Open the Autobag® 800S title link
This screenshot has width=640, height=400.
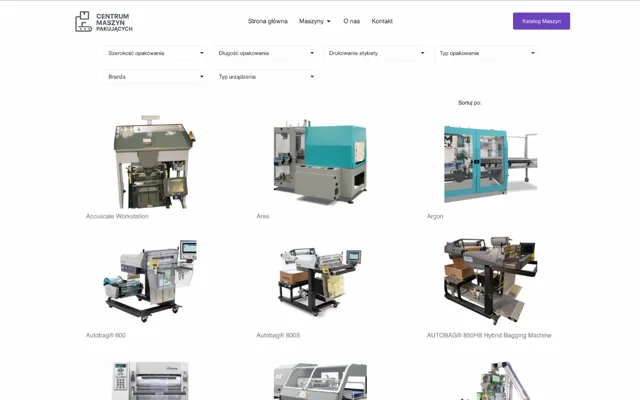[278, 335]
